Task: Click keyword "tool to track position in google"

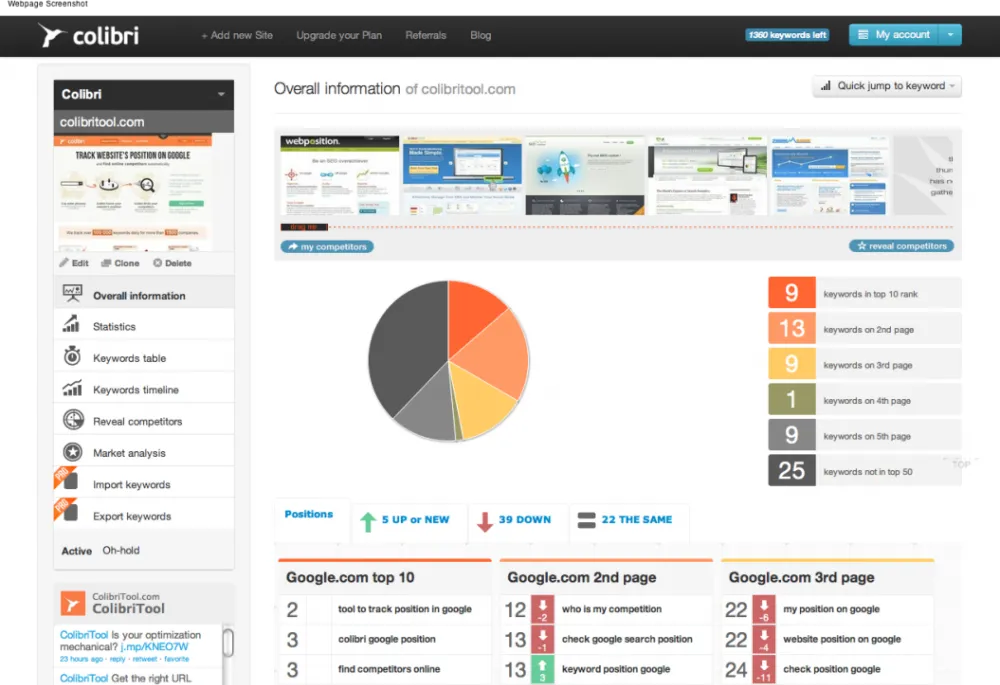Action: point(404,609)
